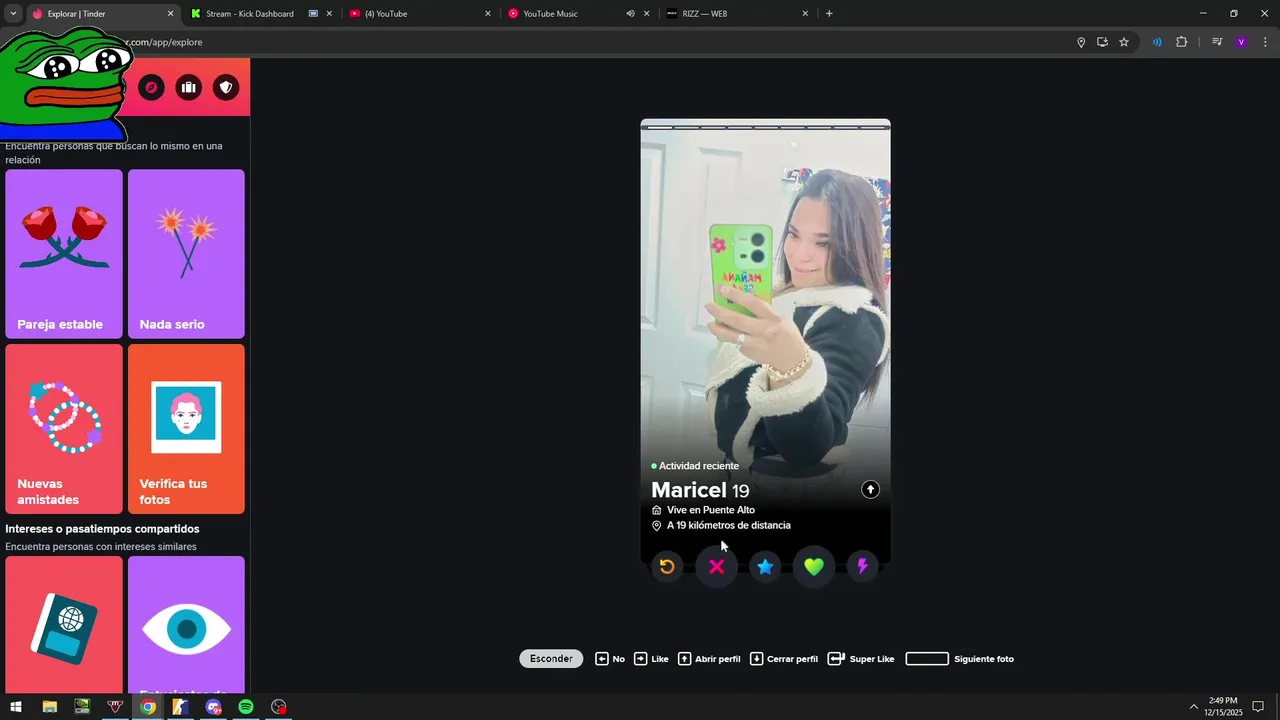Activate Boost with the purple lightning bolt

pos(863,567)
